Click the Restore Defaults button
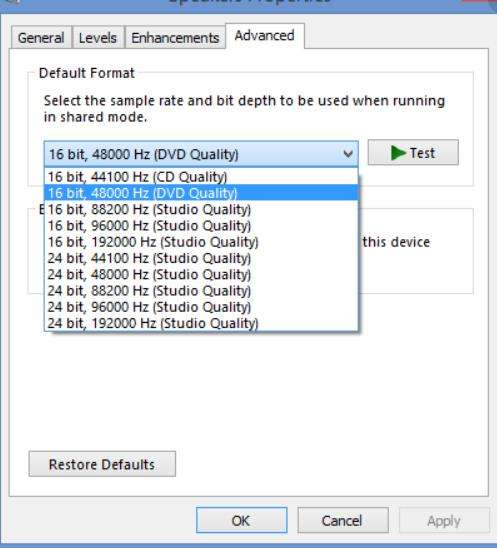This screenshot has height=548, width=497. pyautogui.click(x=102, y=464)
